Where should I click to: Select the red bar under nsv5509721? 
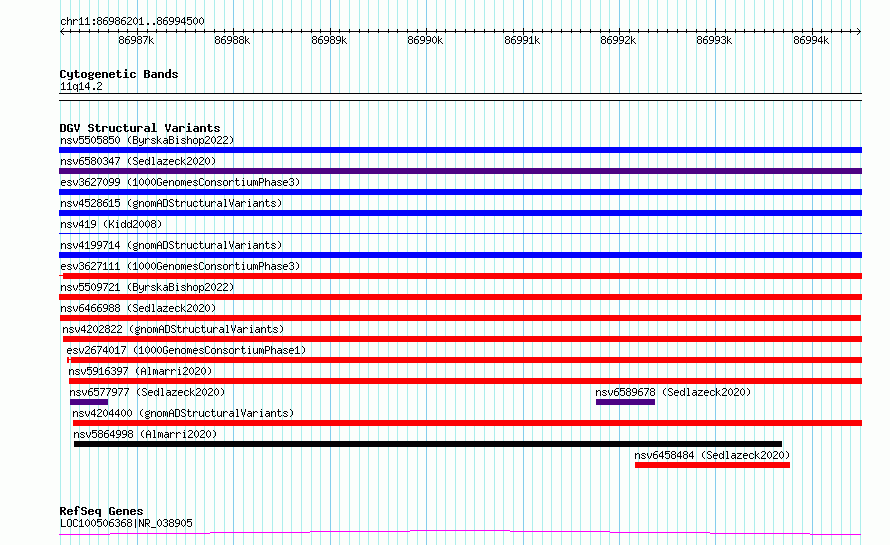click(460, 297)
